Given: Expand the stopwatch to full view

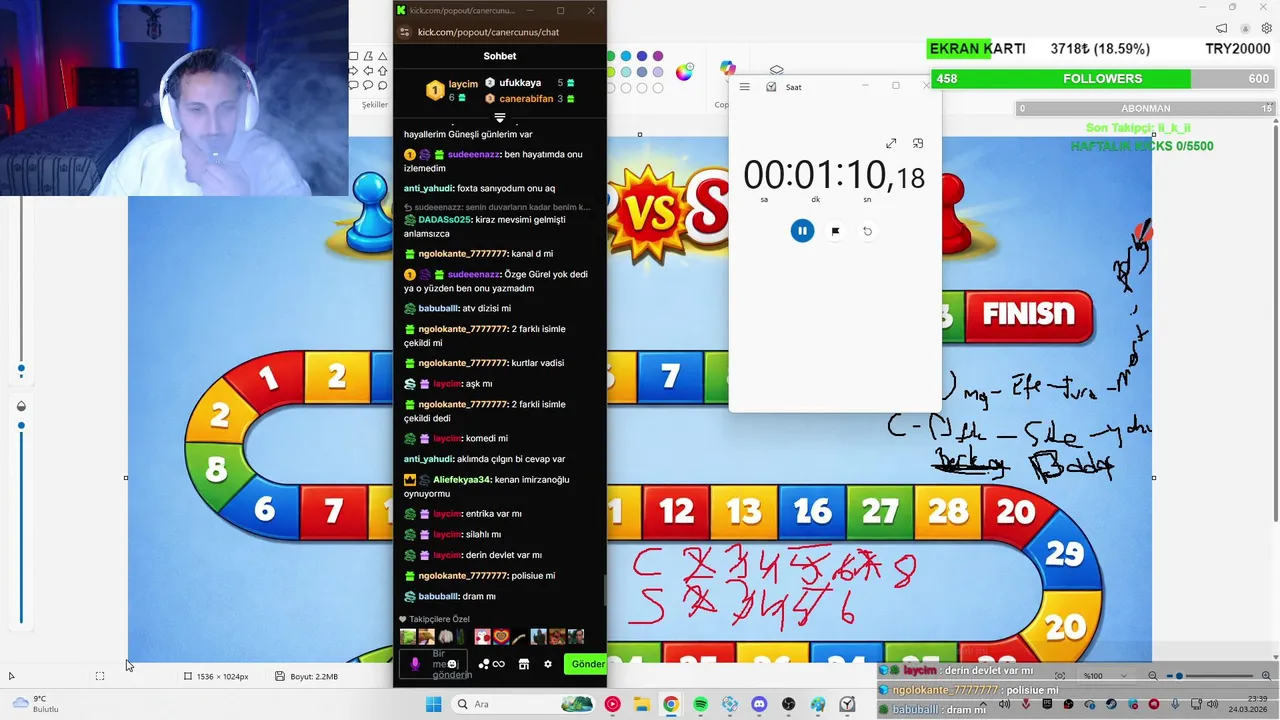Looking at the screenshot, I should [x=891, y=143].
